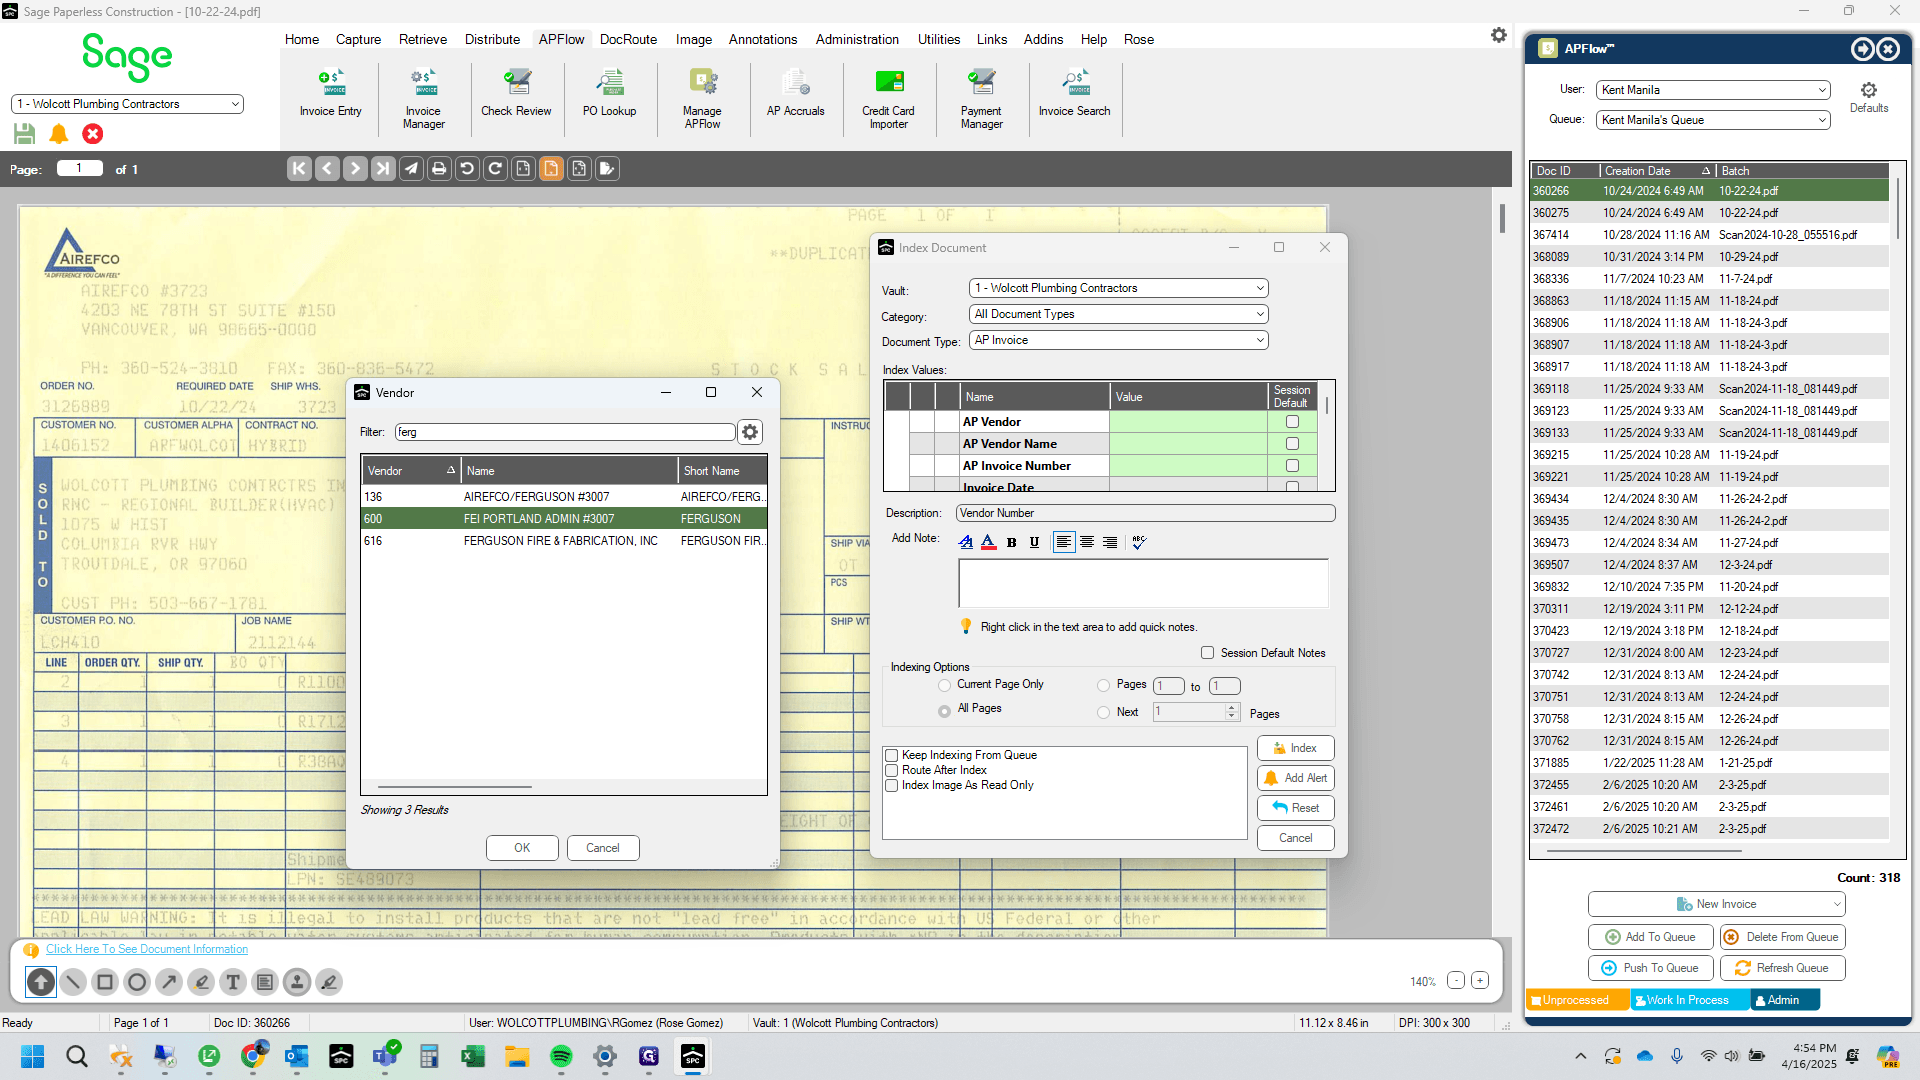Open Windows Start menu

coord(33,1056)
